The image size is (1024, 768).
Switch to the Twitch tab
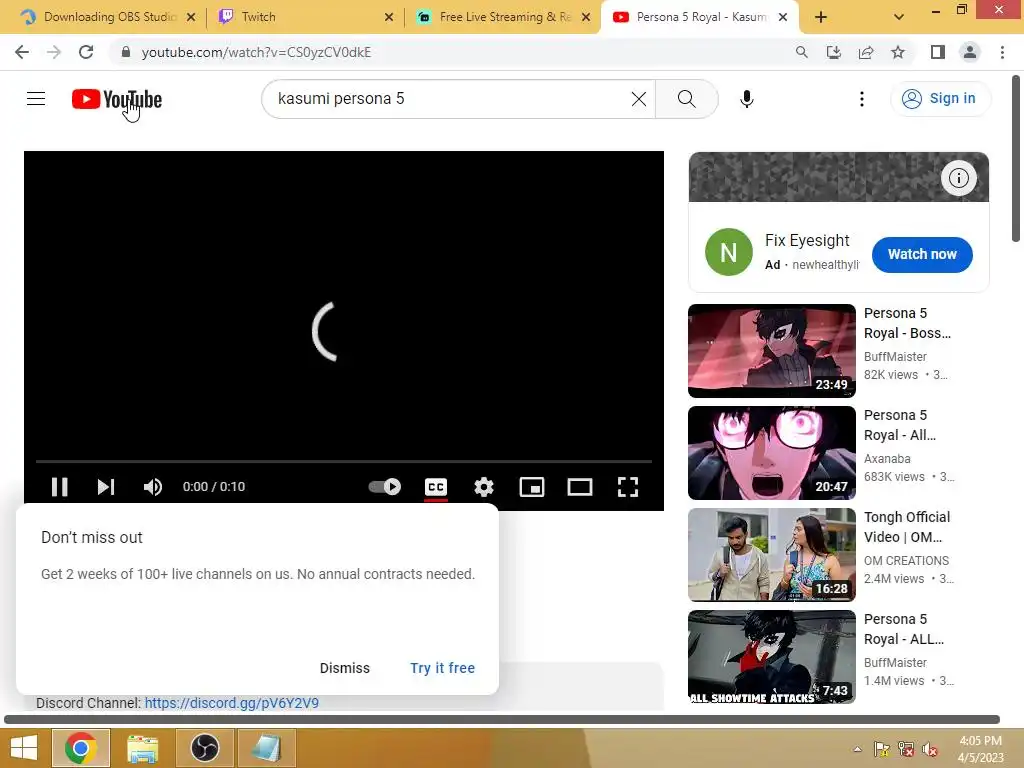pos(304,17)
